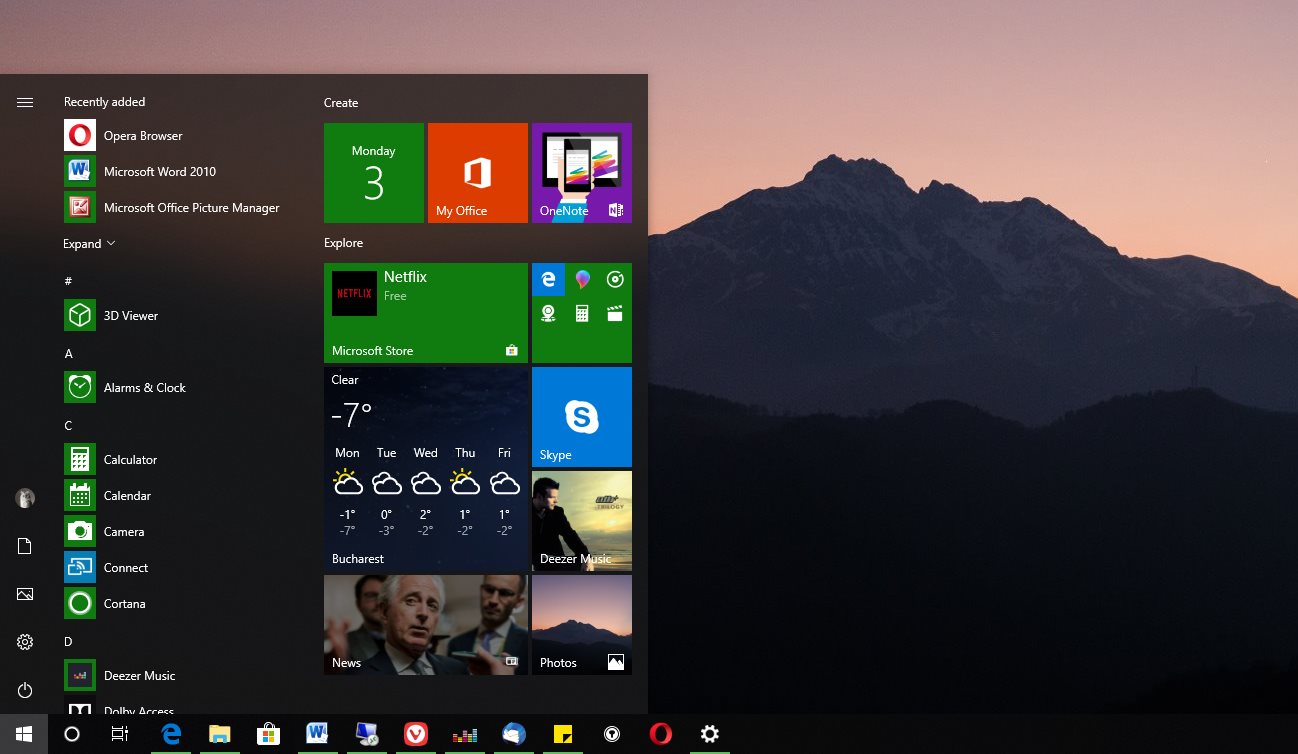Open the Skype tile

(582, 417)
